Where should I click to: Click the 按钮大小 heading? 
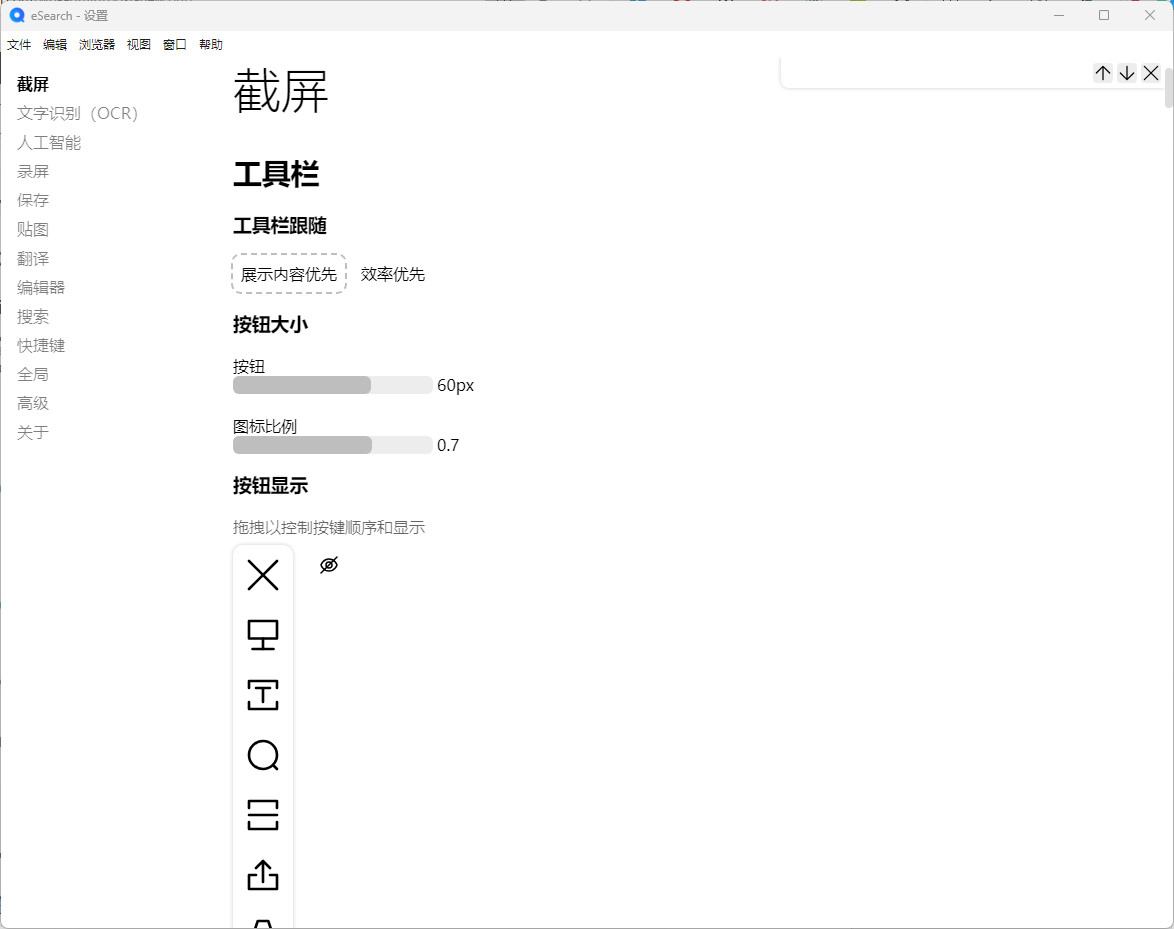coord(270,324)
